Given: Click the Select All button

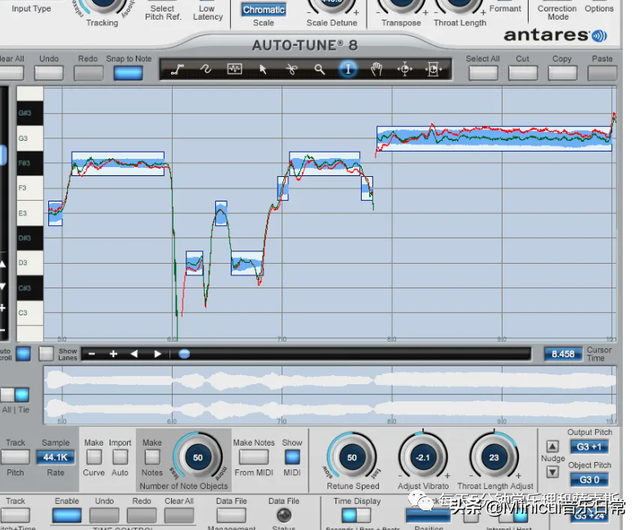Looking at the screenshot, I should point(482,73).
